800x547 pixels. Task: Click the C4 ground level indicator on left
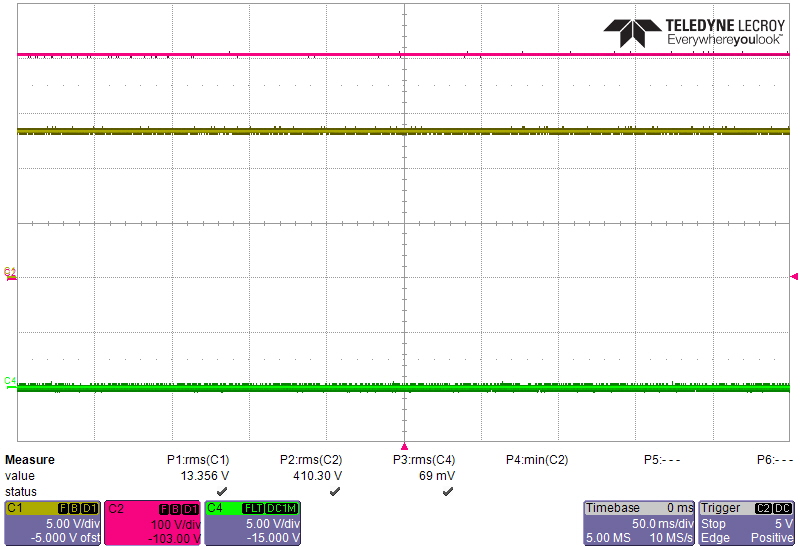click(10, 381)
